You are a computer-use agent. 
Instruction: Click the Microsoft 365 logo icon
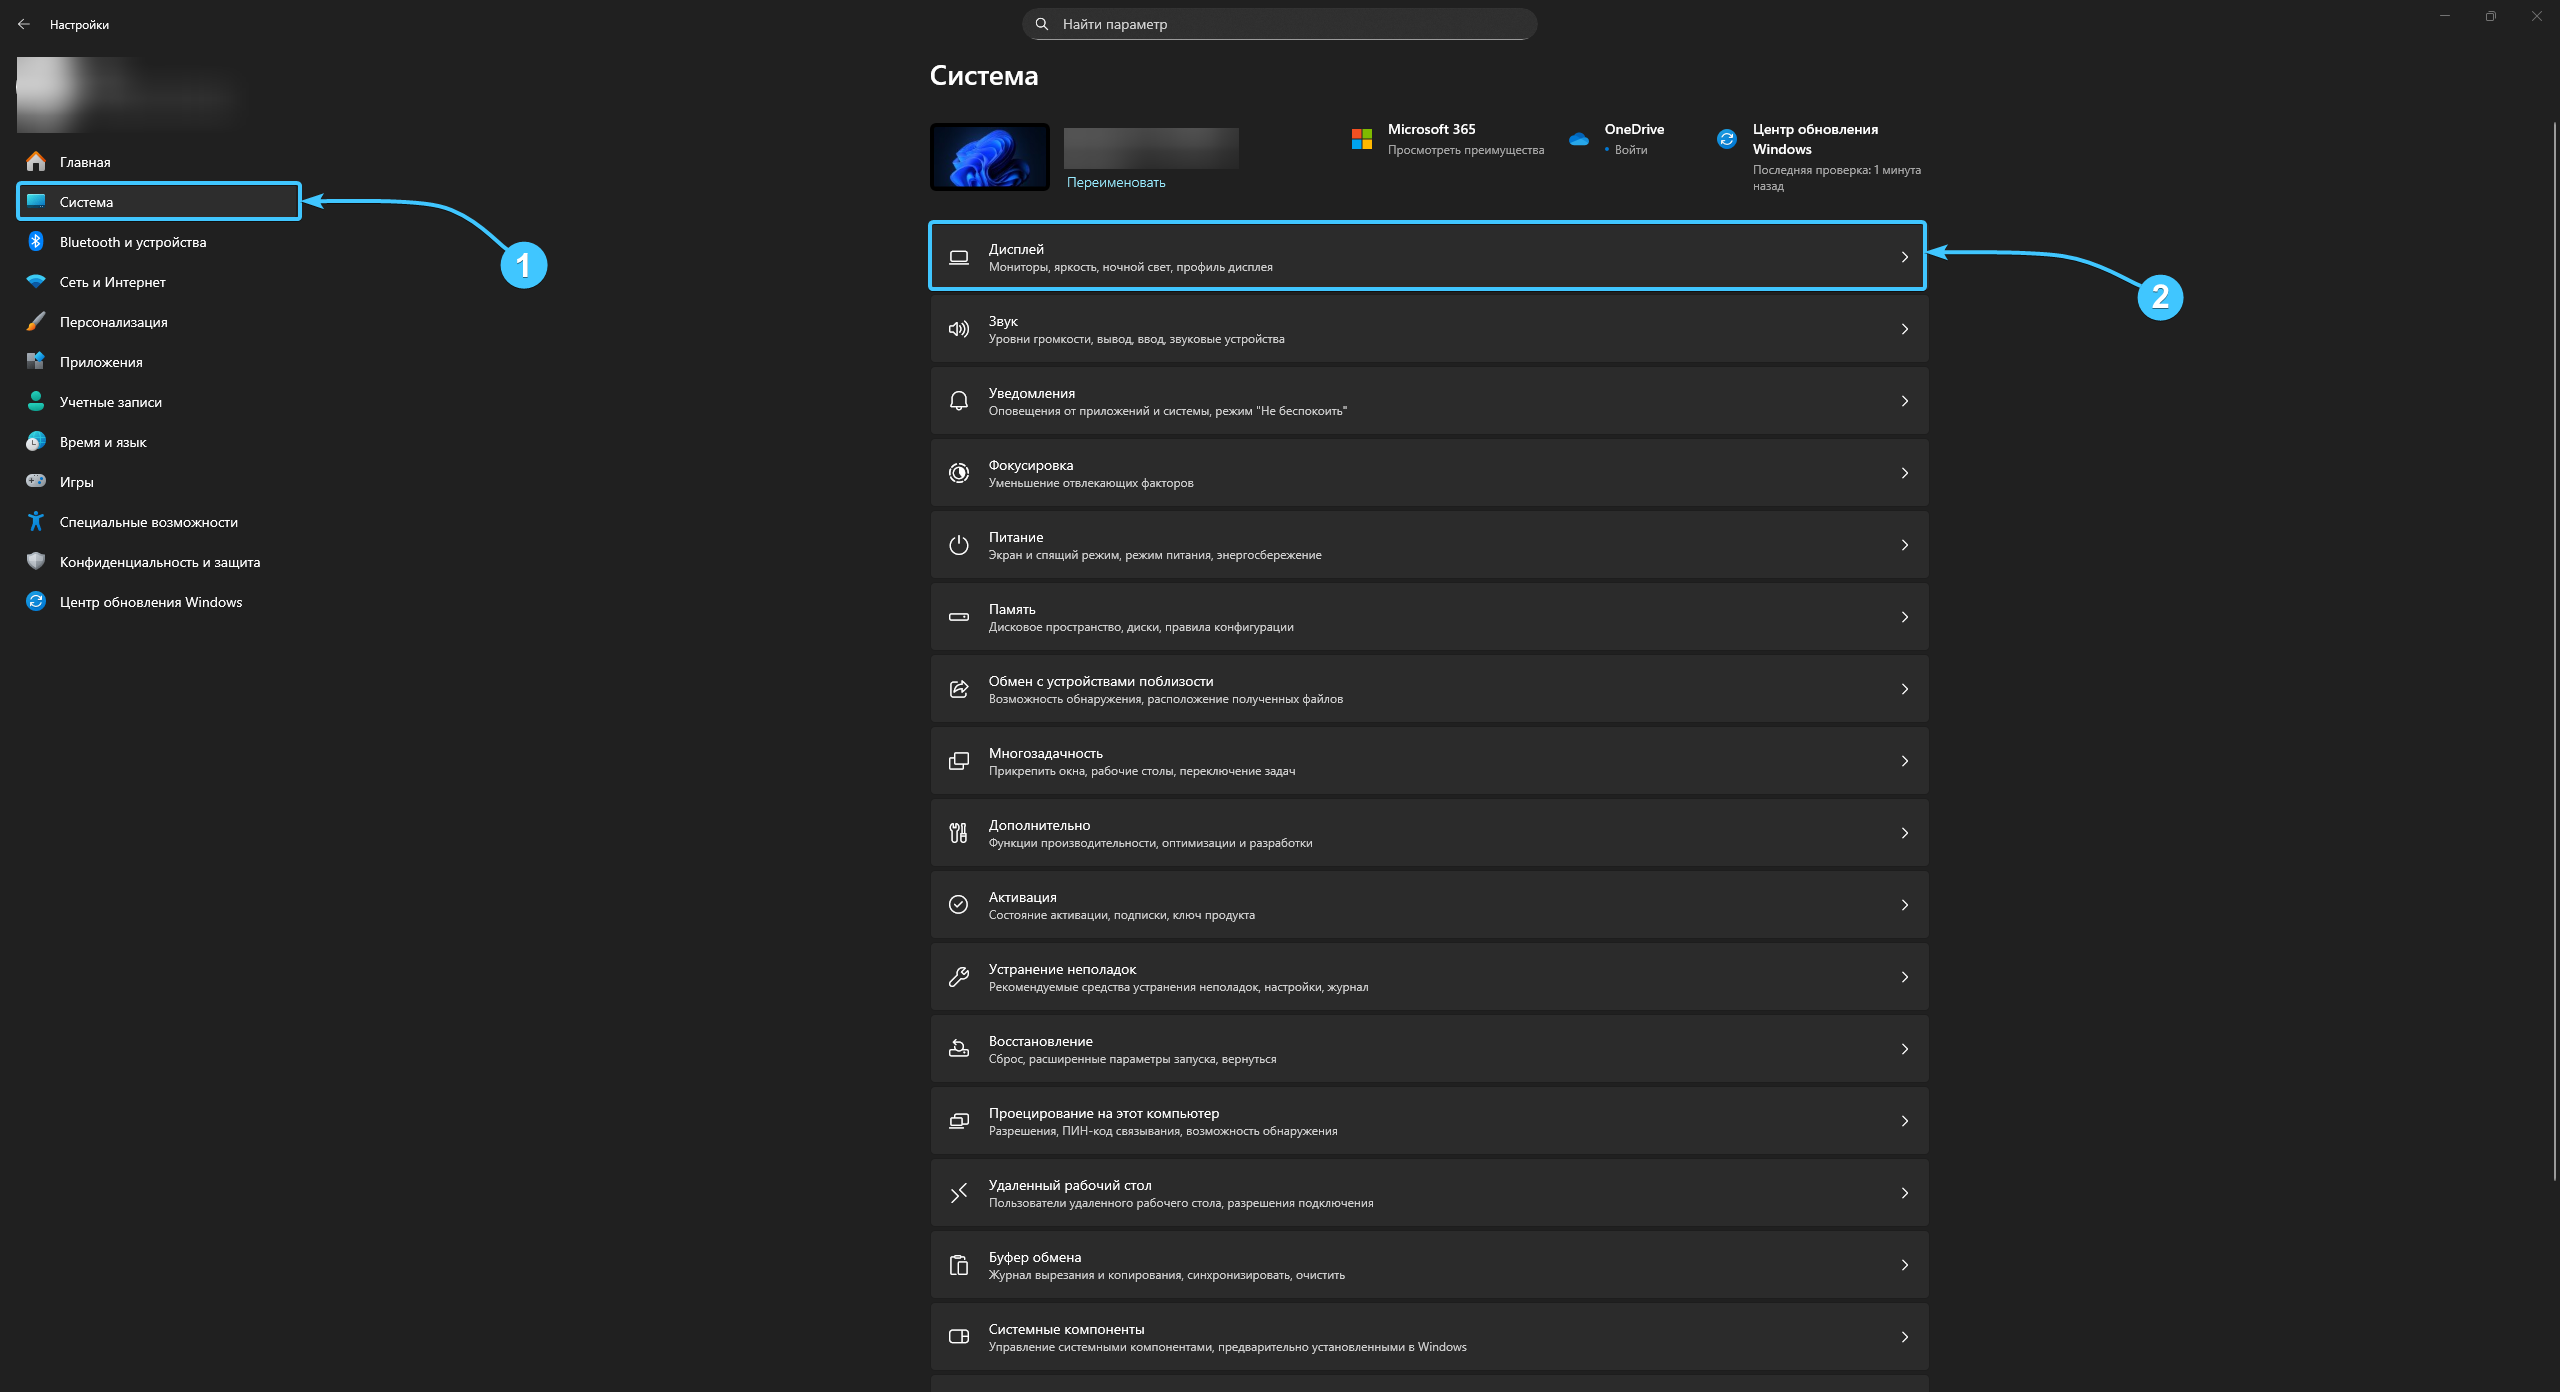(1361, 139)
